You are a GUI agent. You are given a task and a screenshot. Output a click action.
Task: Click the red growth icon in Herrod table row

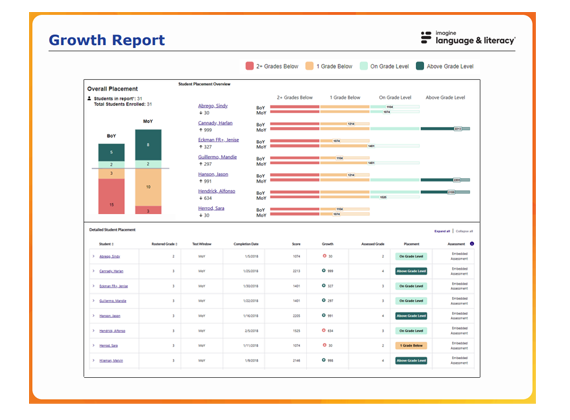[x=325, y=345]
